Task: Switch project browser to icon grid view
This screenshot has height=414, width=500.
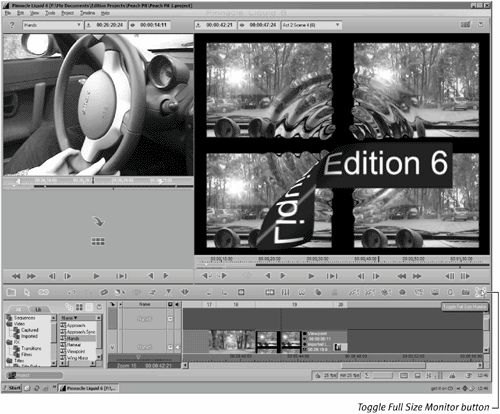Action: (79, 307)
